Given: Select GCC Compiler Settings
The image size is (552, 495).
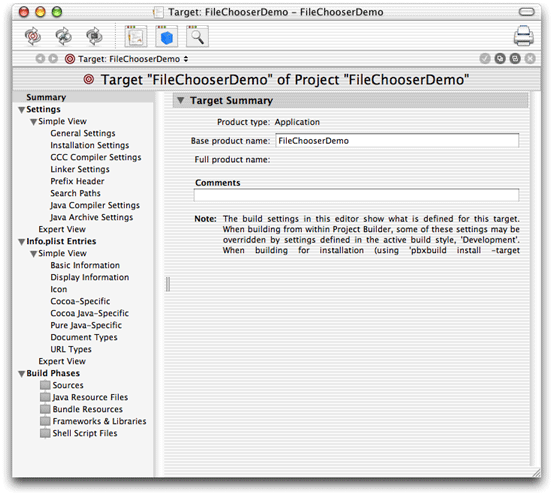Looking at the screenshot, I should [x=96, y=157].
